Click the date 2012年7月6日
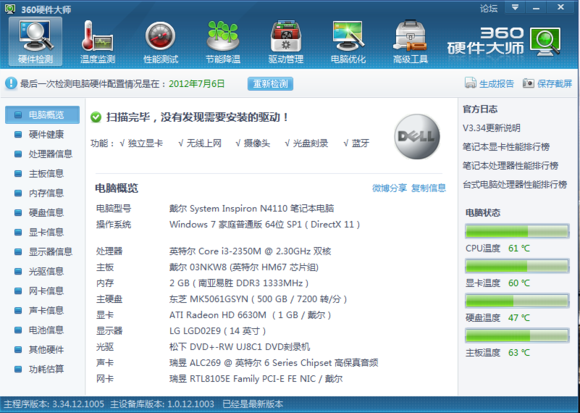 pos(197,84)
